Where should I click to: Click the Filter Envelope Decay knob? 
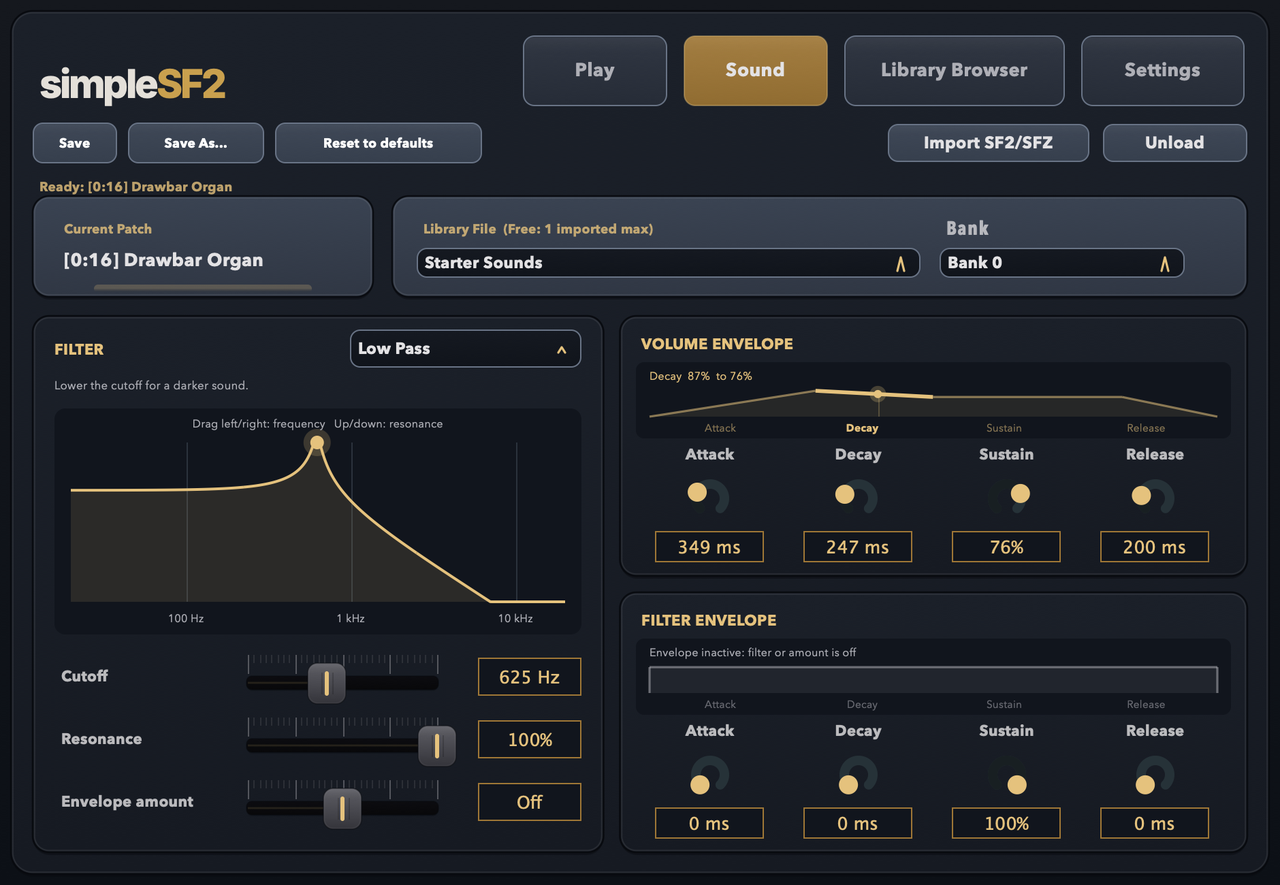point(857,774)
